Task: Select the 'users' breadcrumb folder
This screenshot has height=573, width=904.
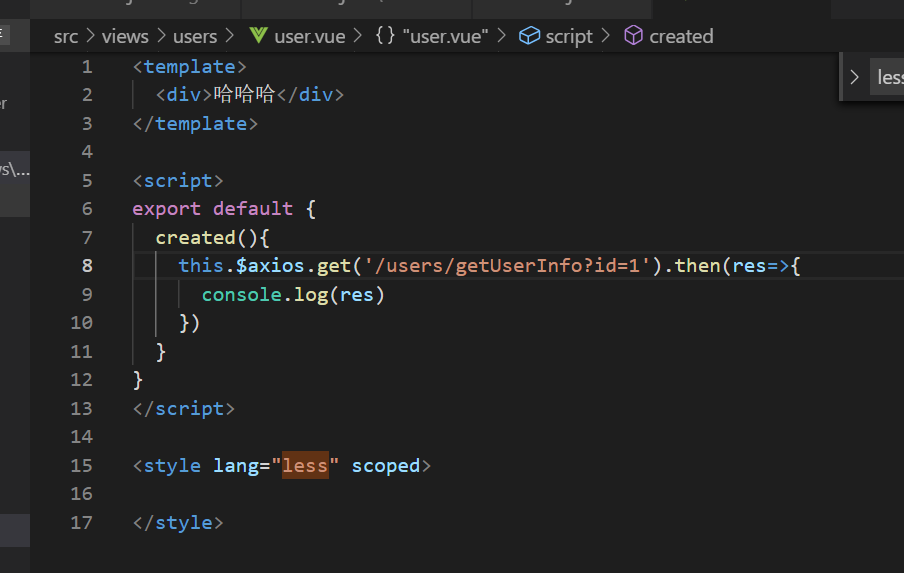Action: coord(195,36)
